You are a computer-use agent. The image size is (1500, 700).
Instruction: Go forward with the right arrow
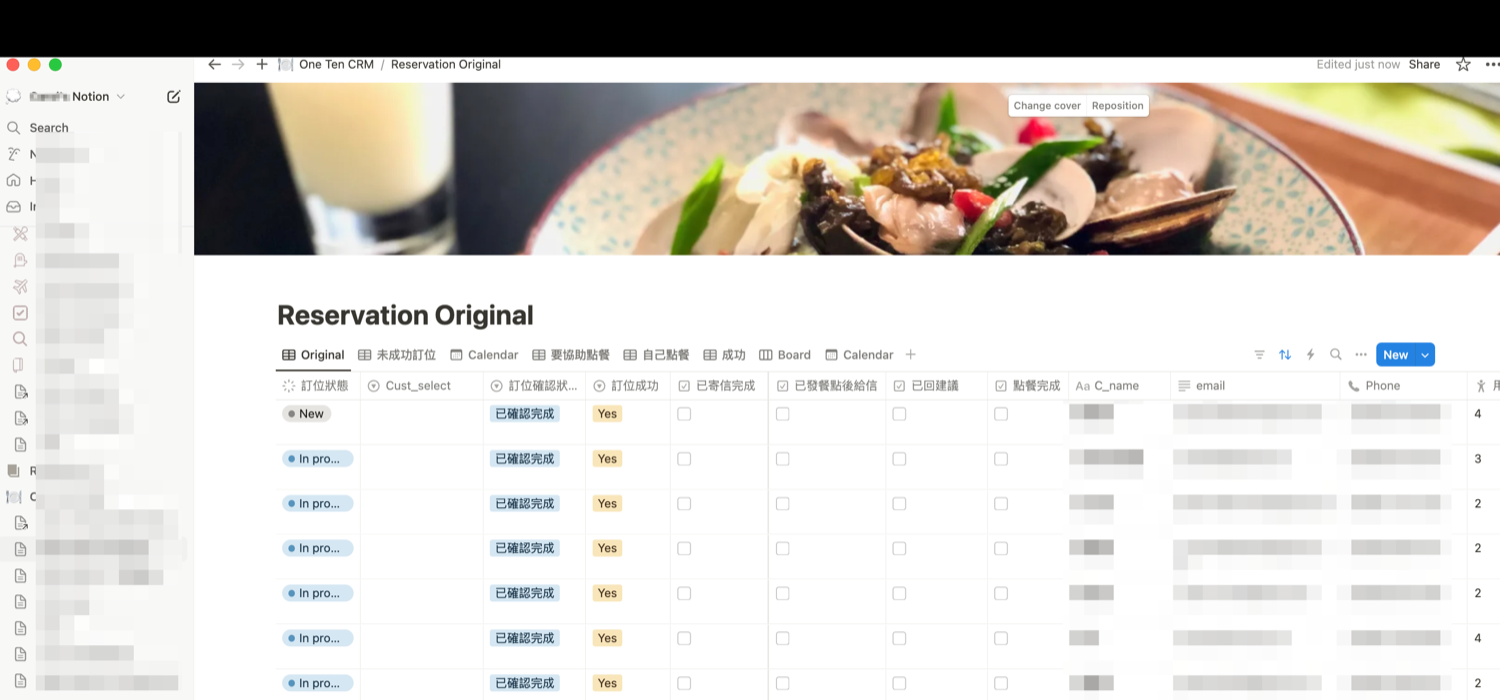(x=238, y=64)
